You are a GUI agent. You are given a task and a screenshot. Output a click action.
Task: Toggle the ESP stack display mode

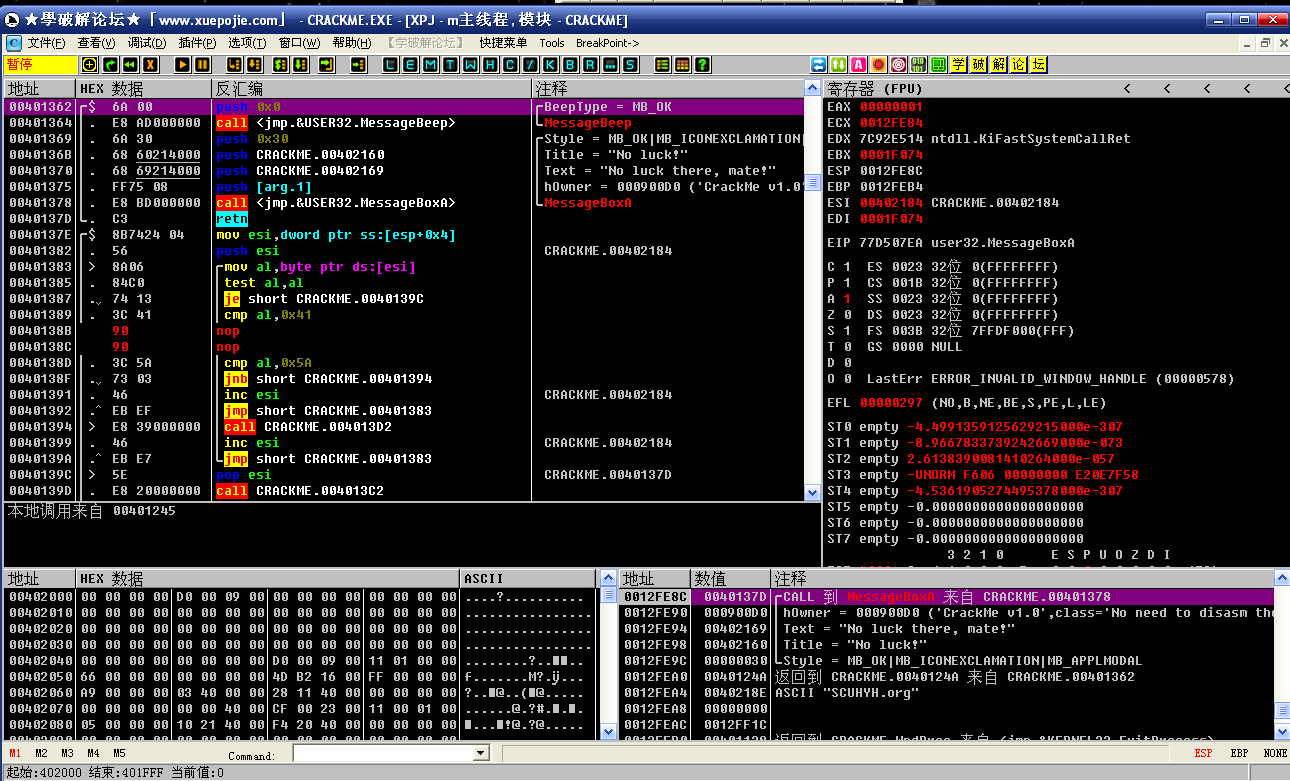[1205, 753]
